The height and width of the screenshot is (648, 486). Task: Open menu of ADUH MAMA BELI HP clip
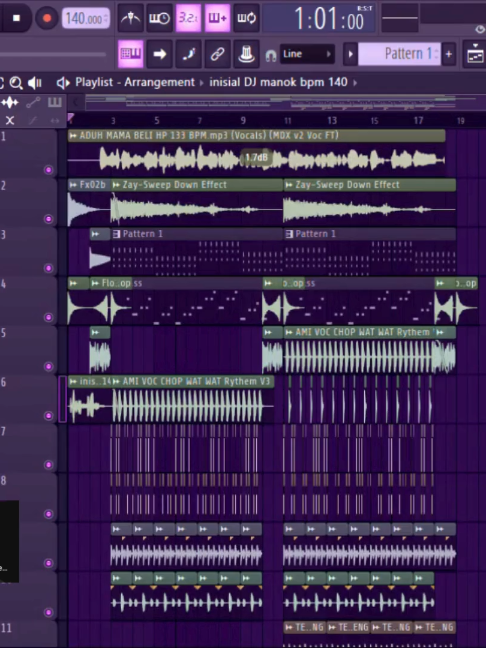(73, 136)
